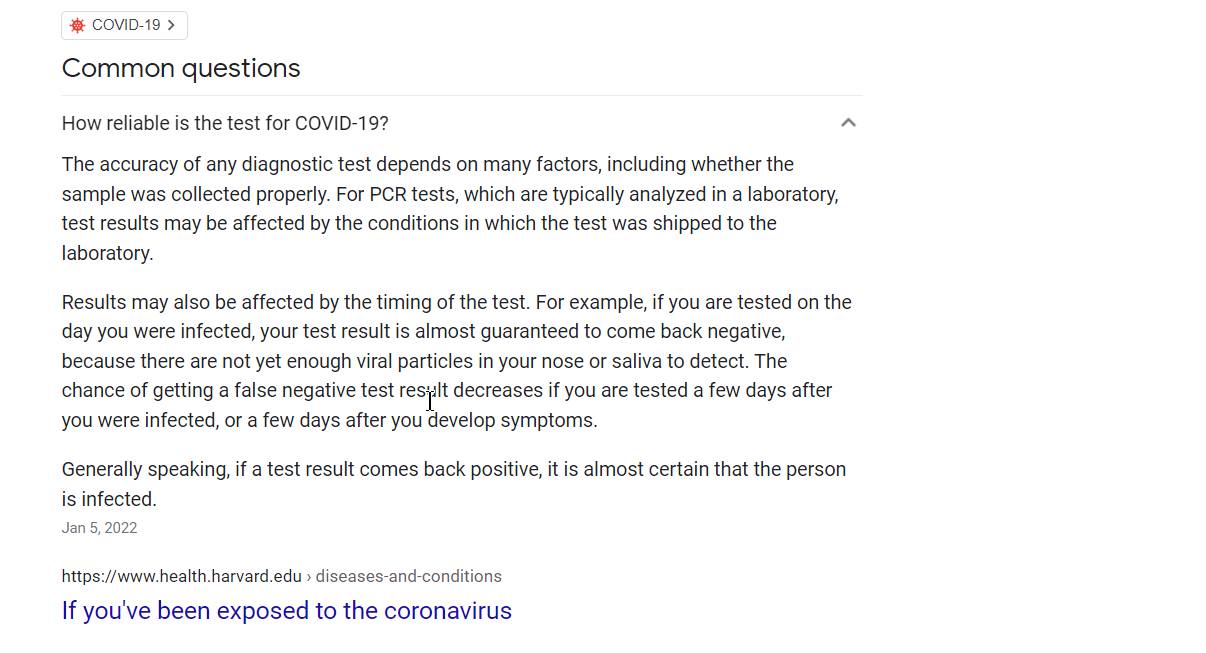Click the 'diseases-and-conditions' breadcrumb

pos(409,576)
